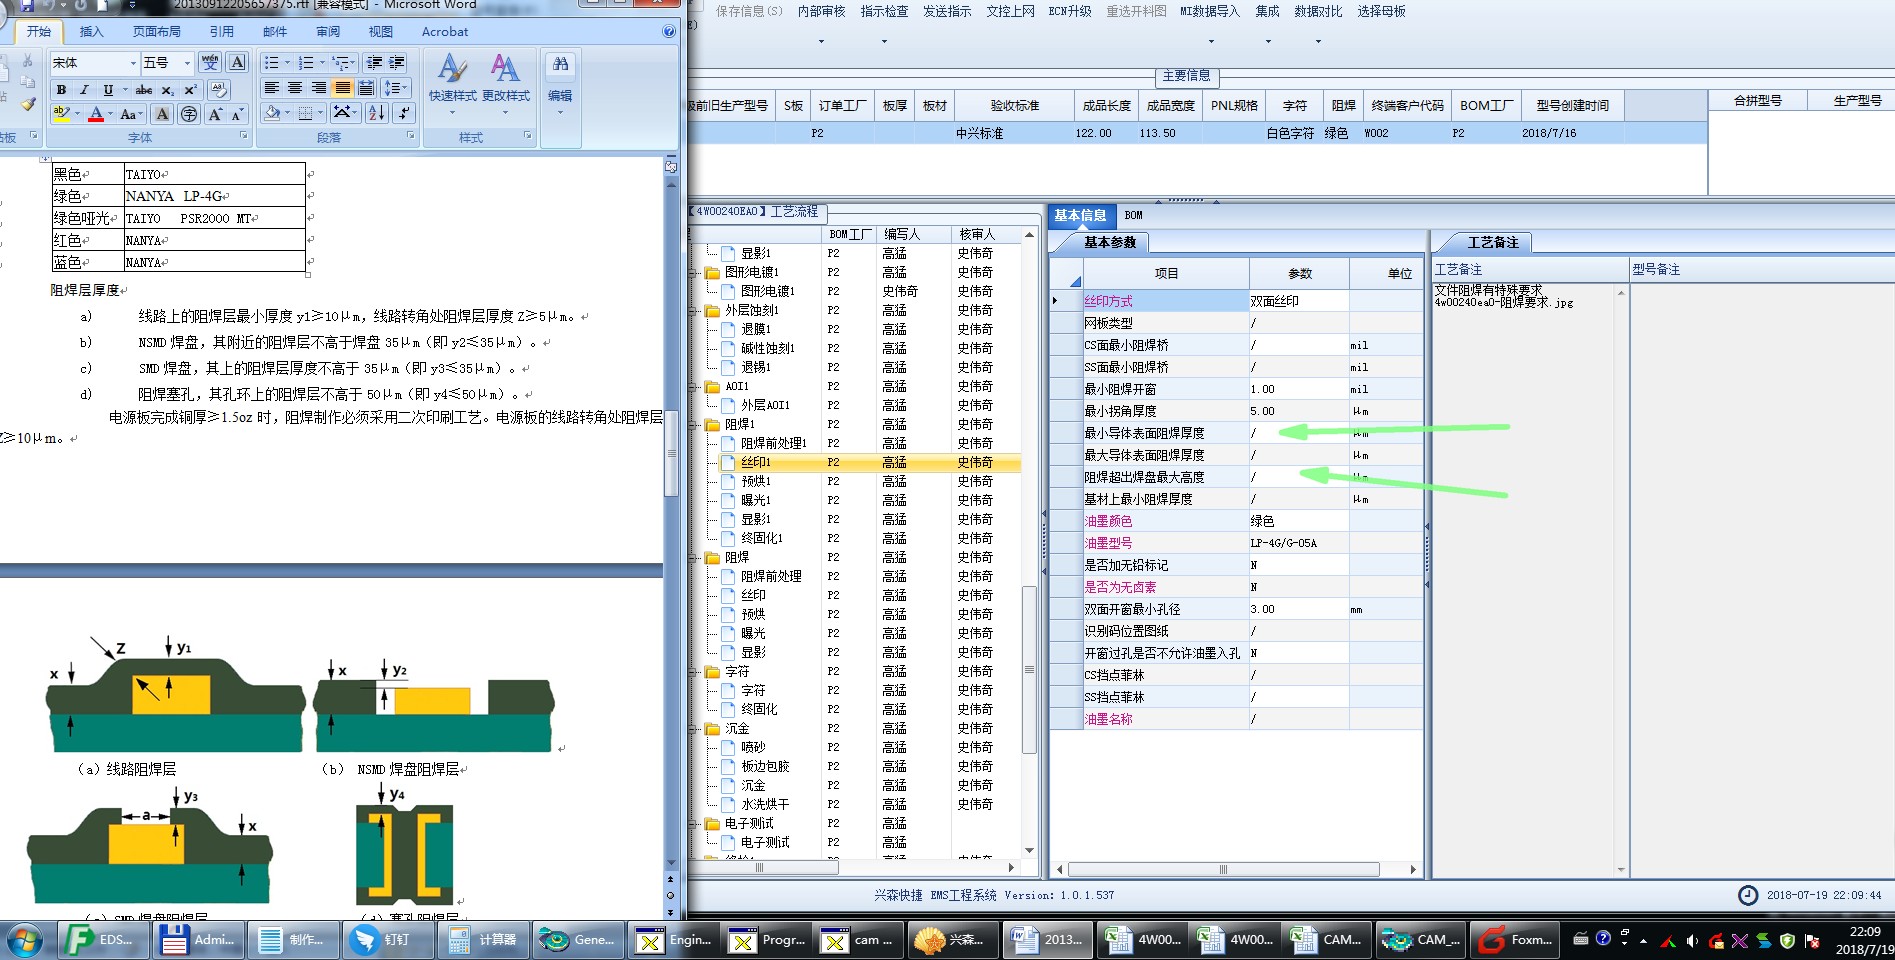Viewport: 1895px width, 960px height.
Task: Pick the yellow text highlight color
Action: point(61,114)
